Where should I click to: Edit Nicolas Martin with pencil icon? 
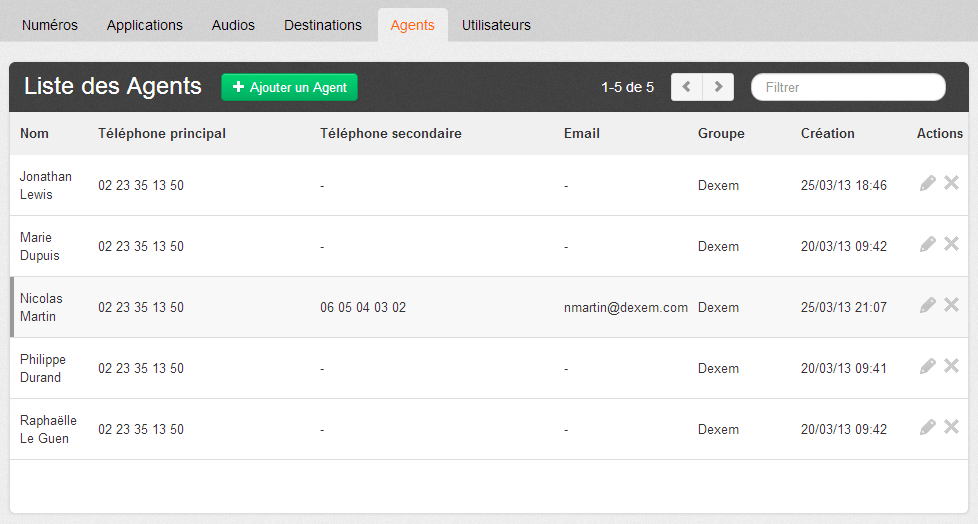928,305
